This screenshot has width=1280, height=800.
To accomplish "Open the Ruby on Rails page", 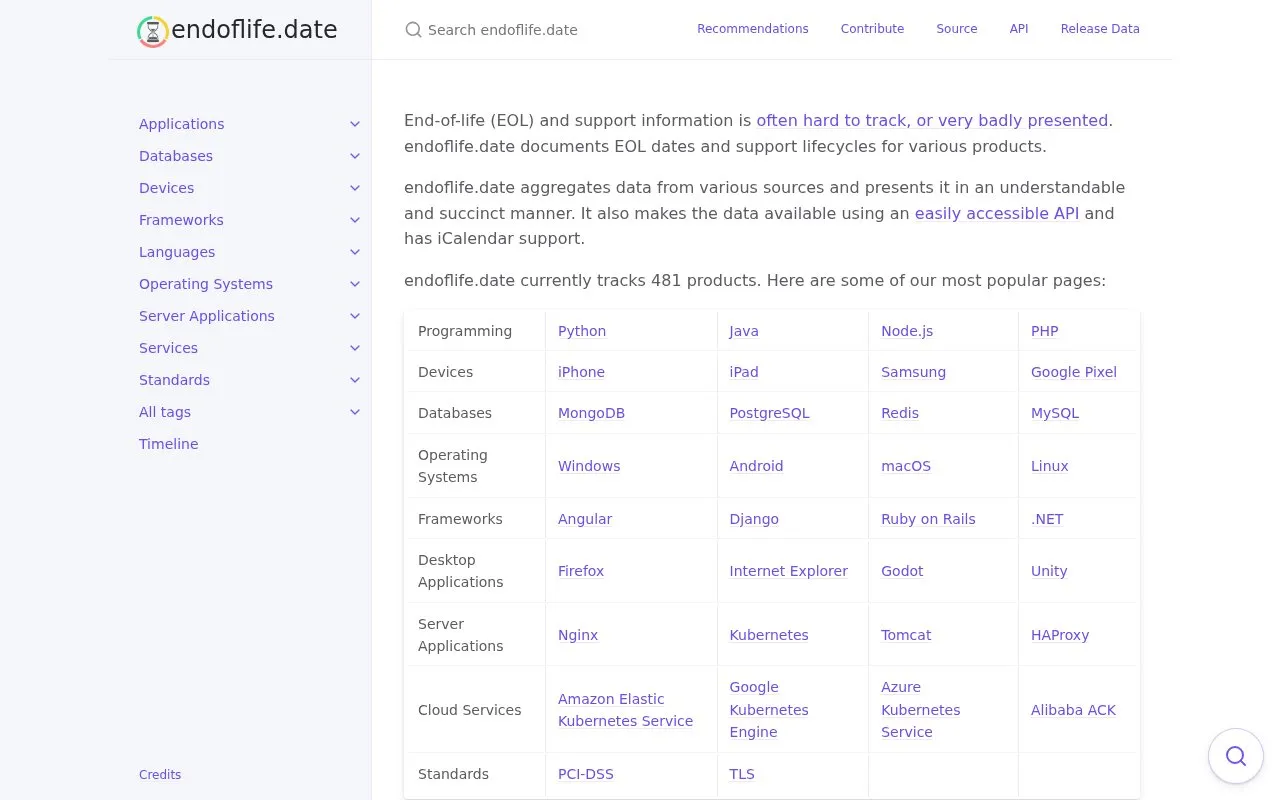I will pyautogui.click(x=928, y=519).
